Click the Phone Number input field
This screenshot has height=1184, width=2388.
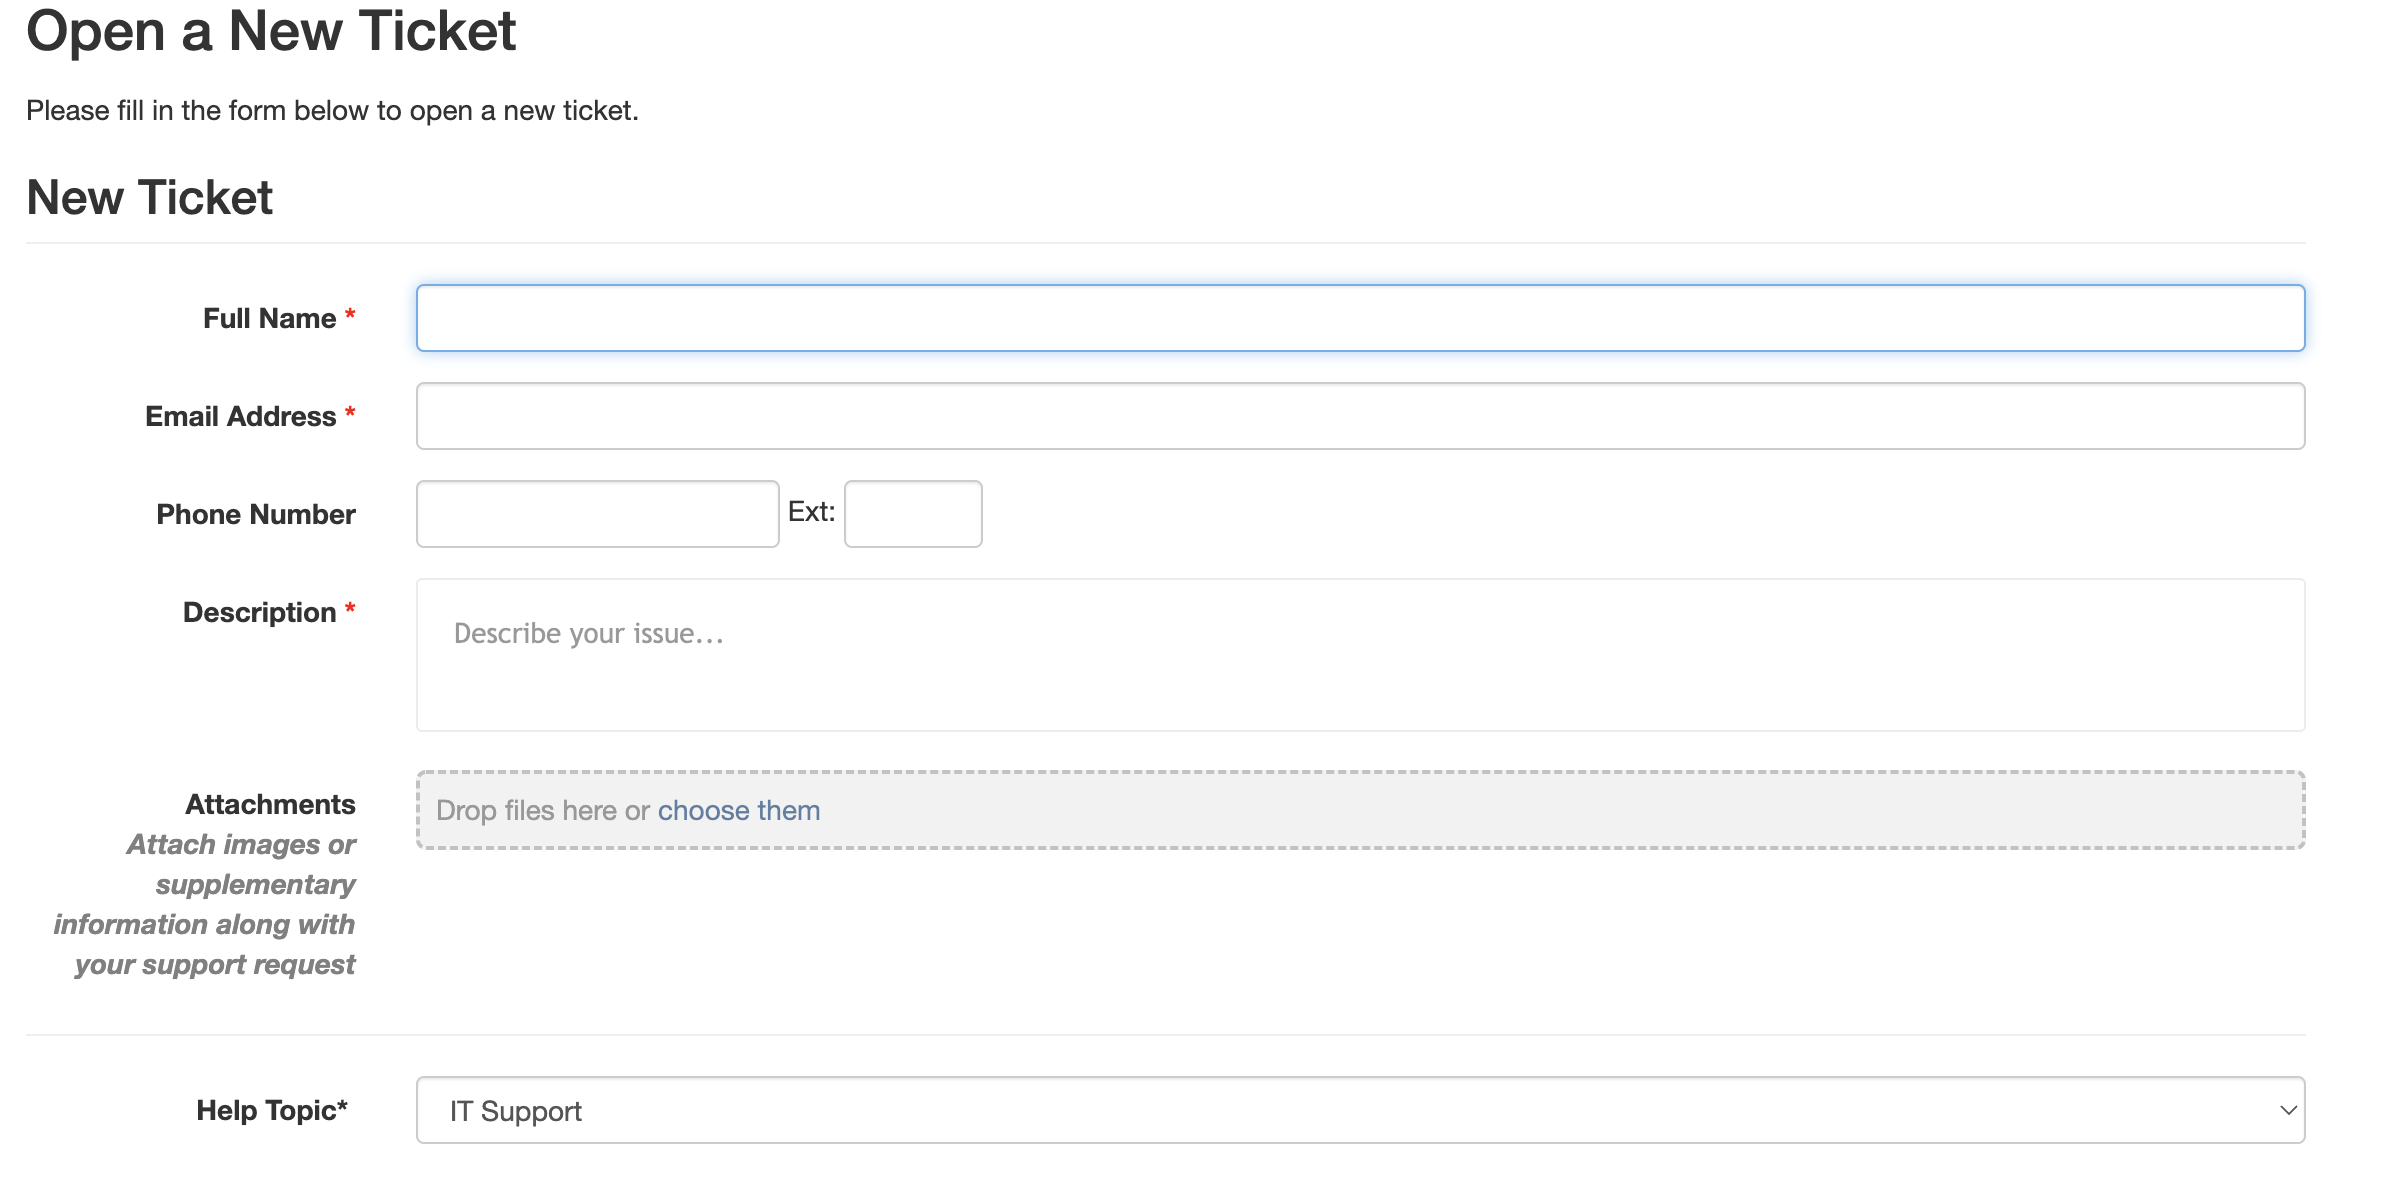click(597, 514)
